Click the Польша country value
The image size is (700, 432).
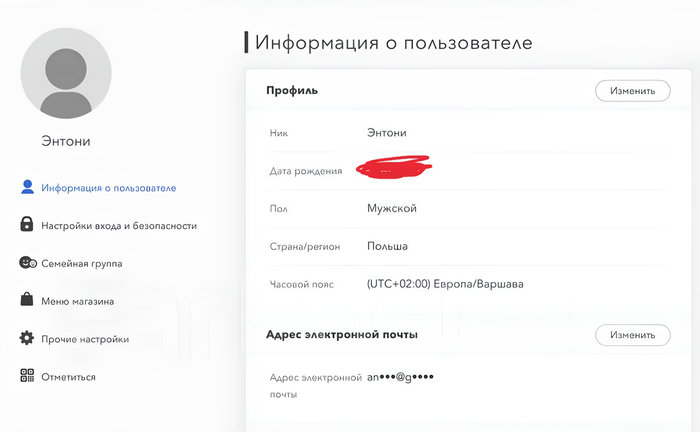point(388,246)
